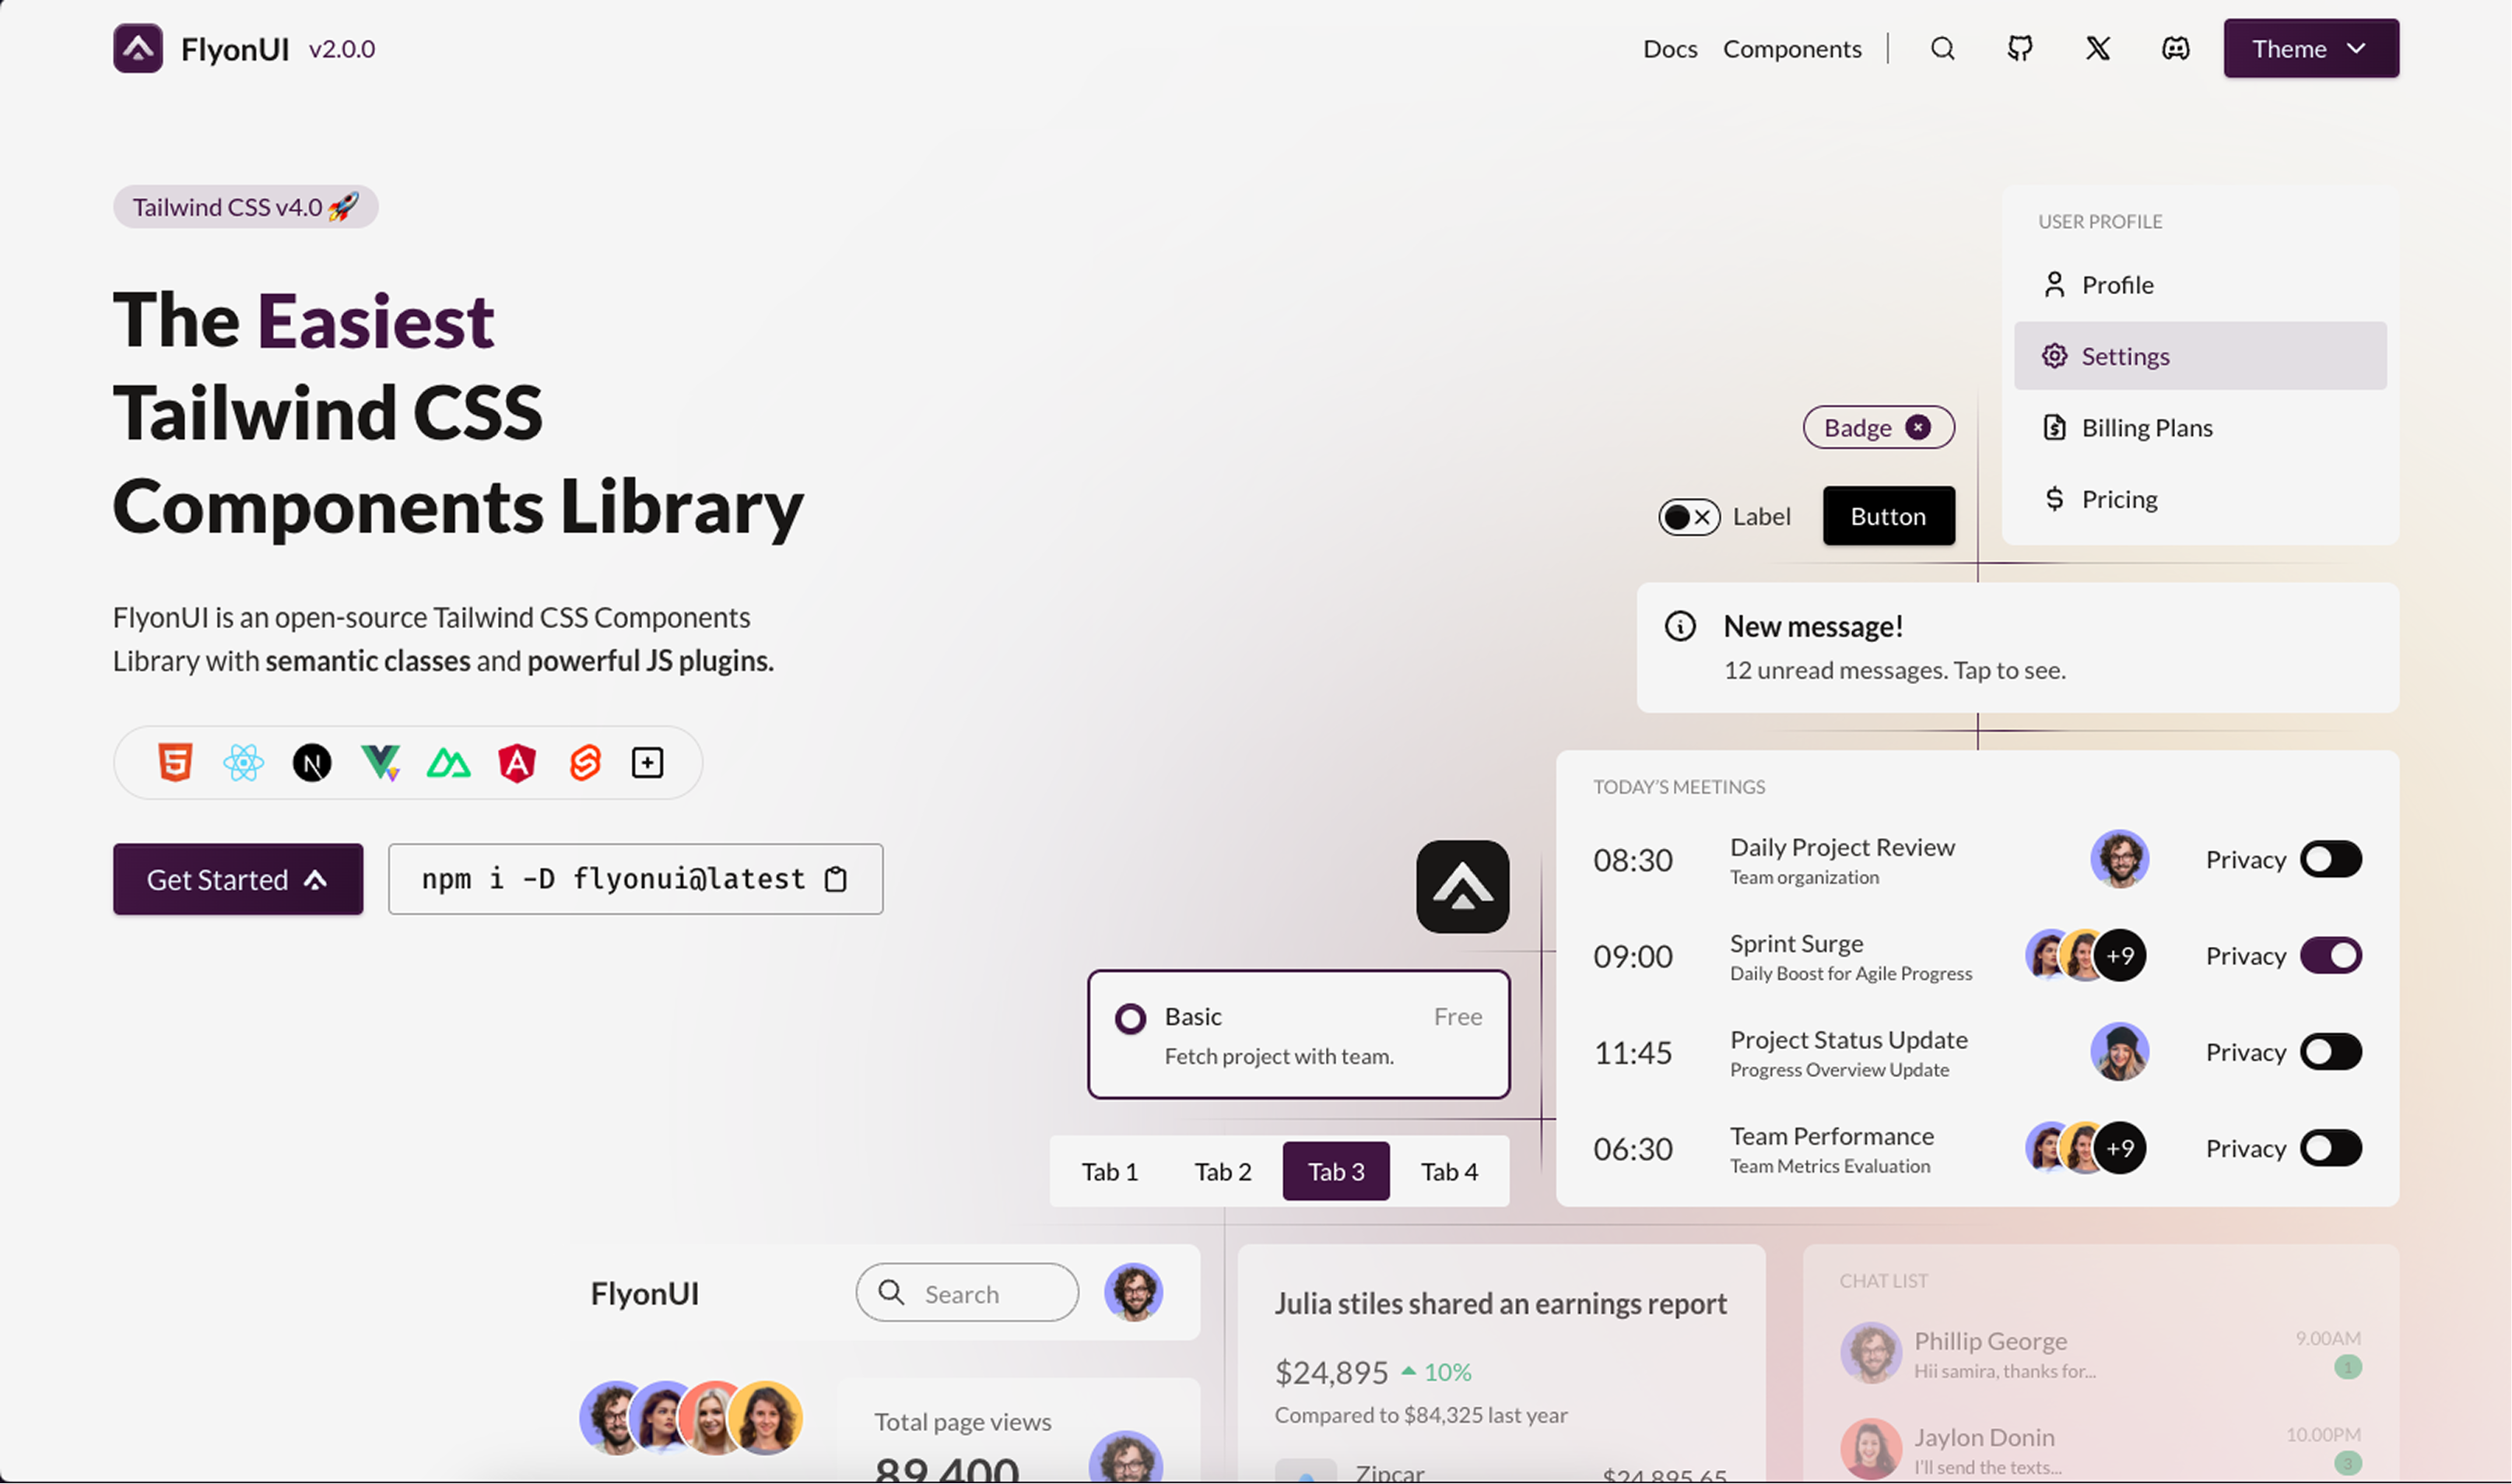Click the +9 avatar in Team Performance row
This screenshot has width=2512, height=1484.
click(x=2120, y=1148)
